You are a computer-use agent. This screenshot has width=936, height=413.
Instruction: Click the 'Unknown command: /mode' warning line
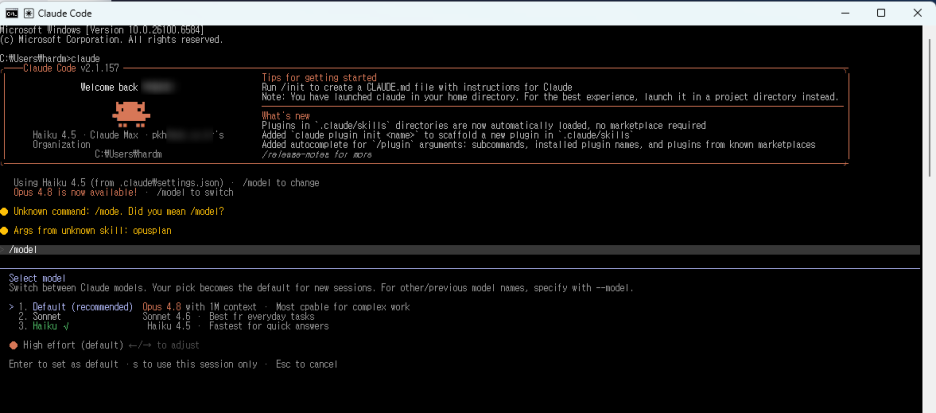(118, 211)
